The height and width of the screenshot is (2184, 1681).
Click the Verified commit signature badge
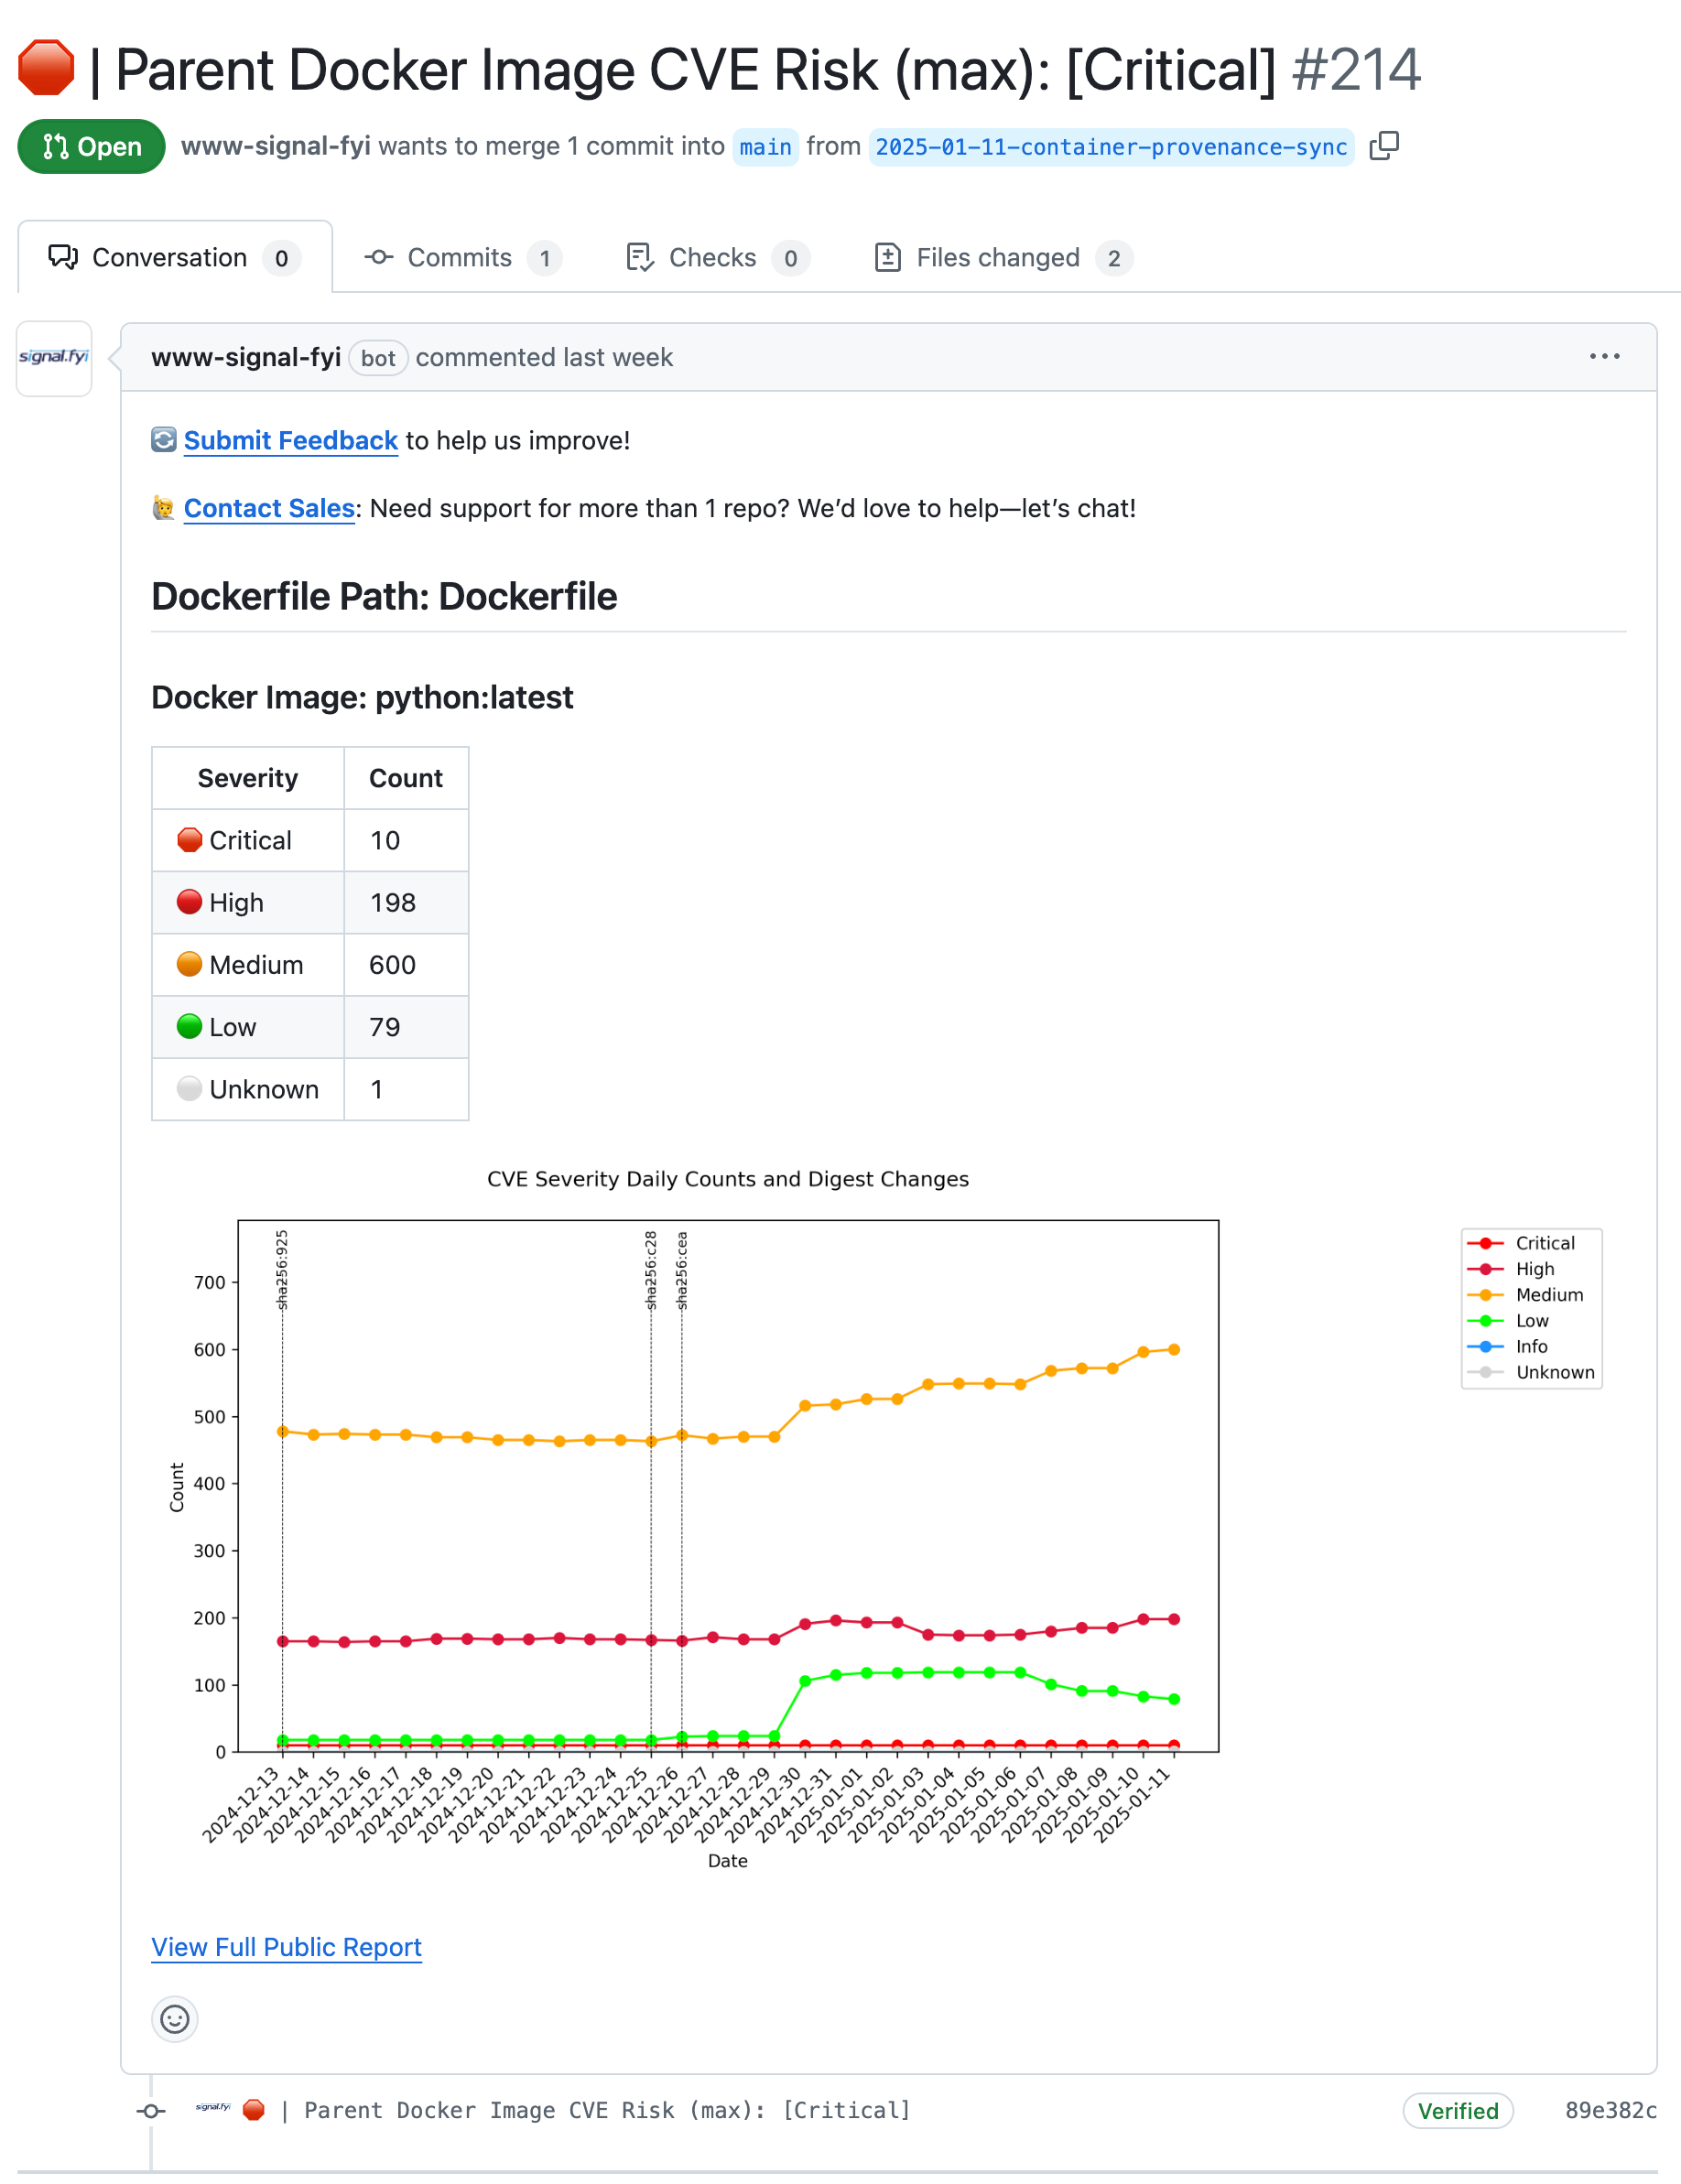point(1457,2110)
